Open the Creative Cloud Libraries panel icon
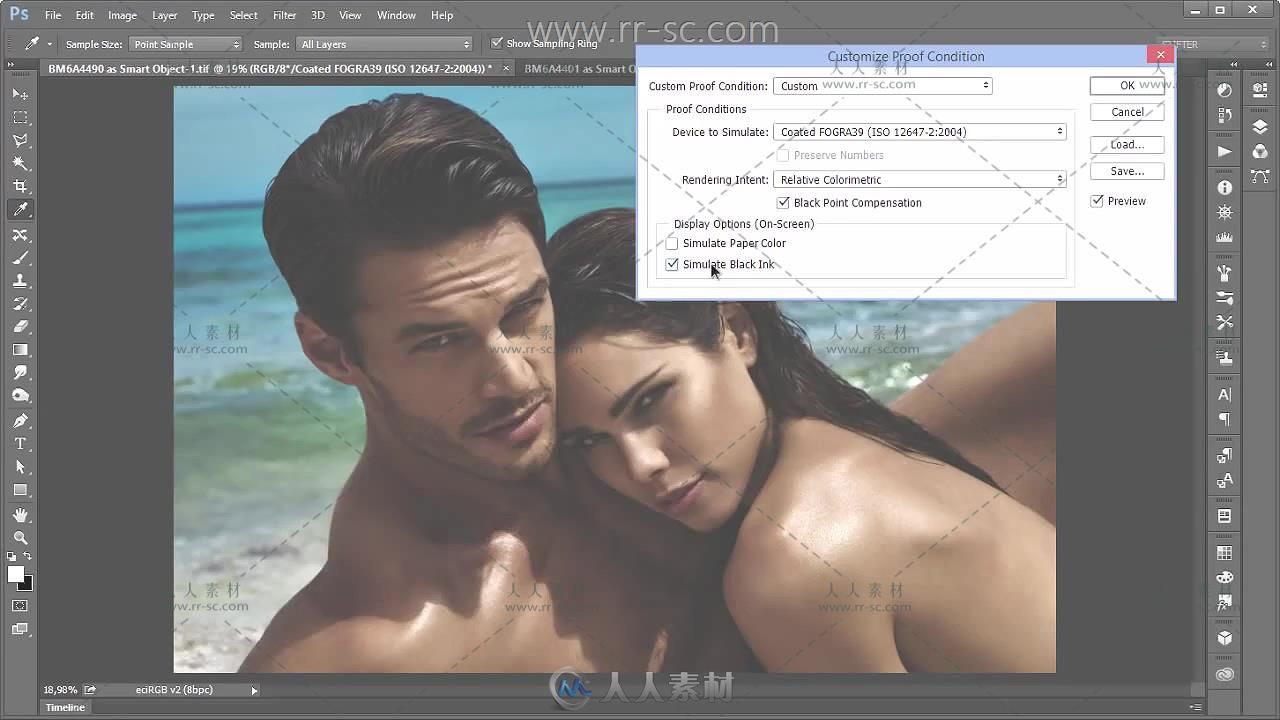 (x=1225, y=675)
